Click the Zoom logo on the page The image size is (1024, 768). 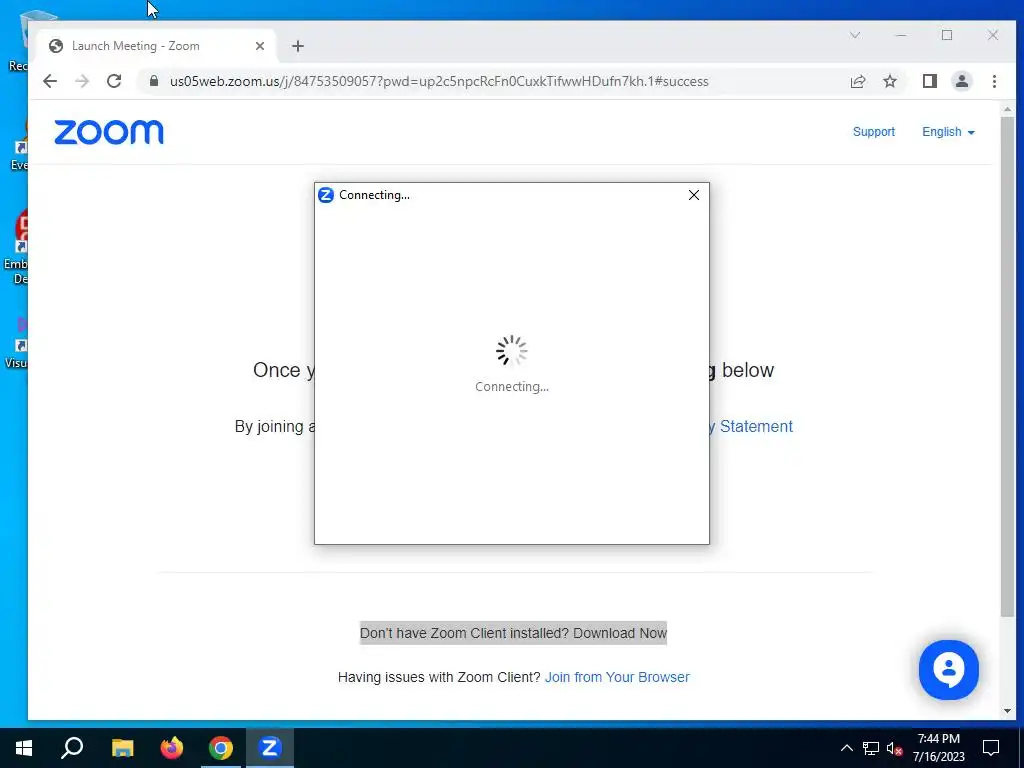109,132
